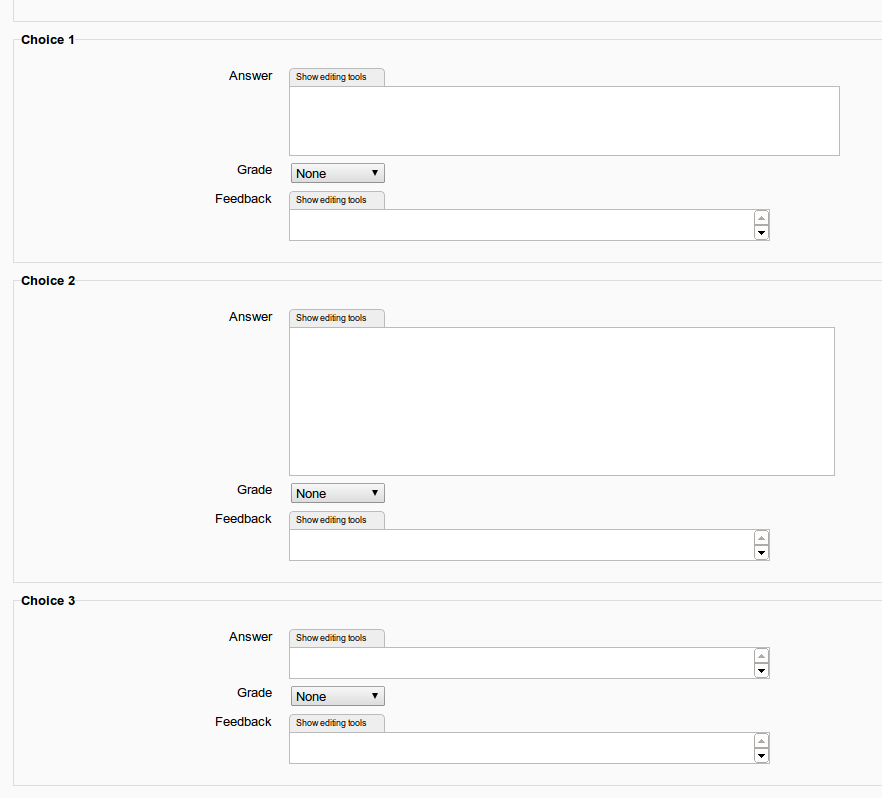Screen dimensions: 882x798
Task: Show editing tools for Choice 3 Answer
Action: tap(337, 638)
